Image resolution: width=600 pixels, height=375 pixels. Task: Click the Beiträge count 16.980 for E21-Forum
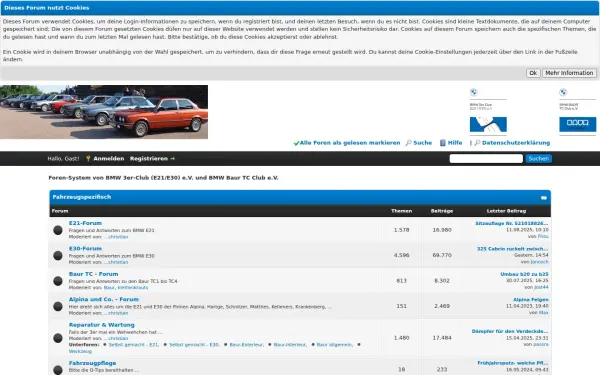click(x=442, y=230)
